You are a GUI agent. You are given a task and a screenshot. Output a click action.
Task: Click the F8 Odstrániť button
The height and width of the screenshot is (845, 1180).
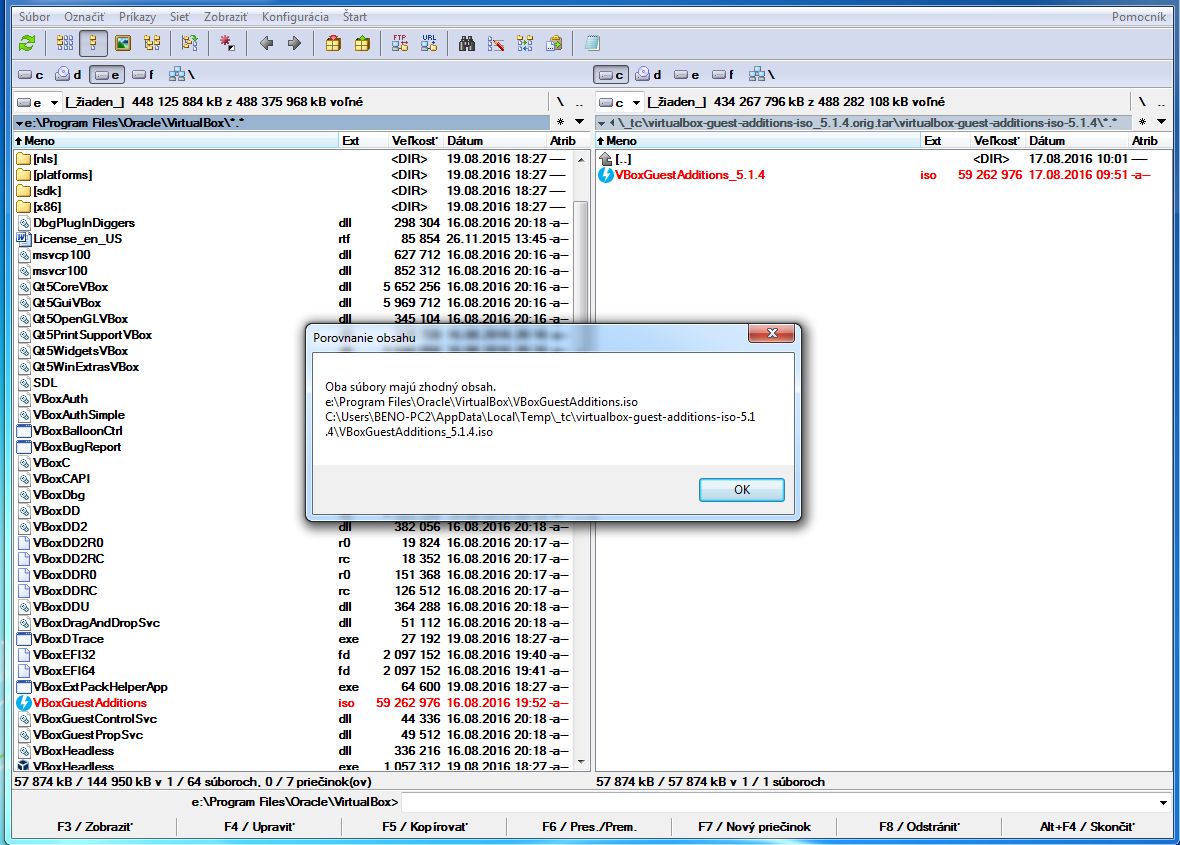tap(919, 827)
